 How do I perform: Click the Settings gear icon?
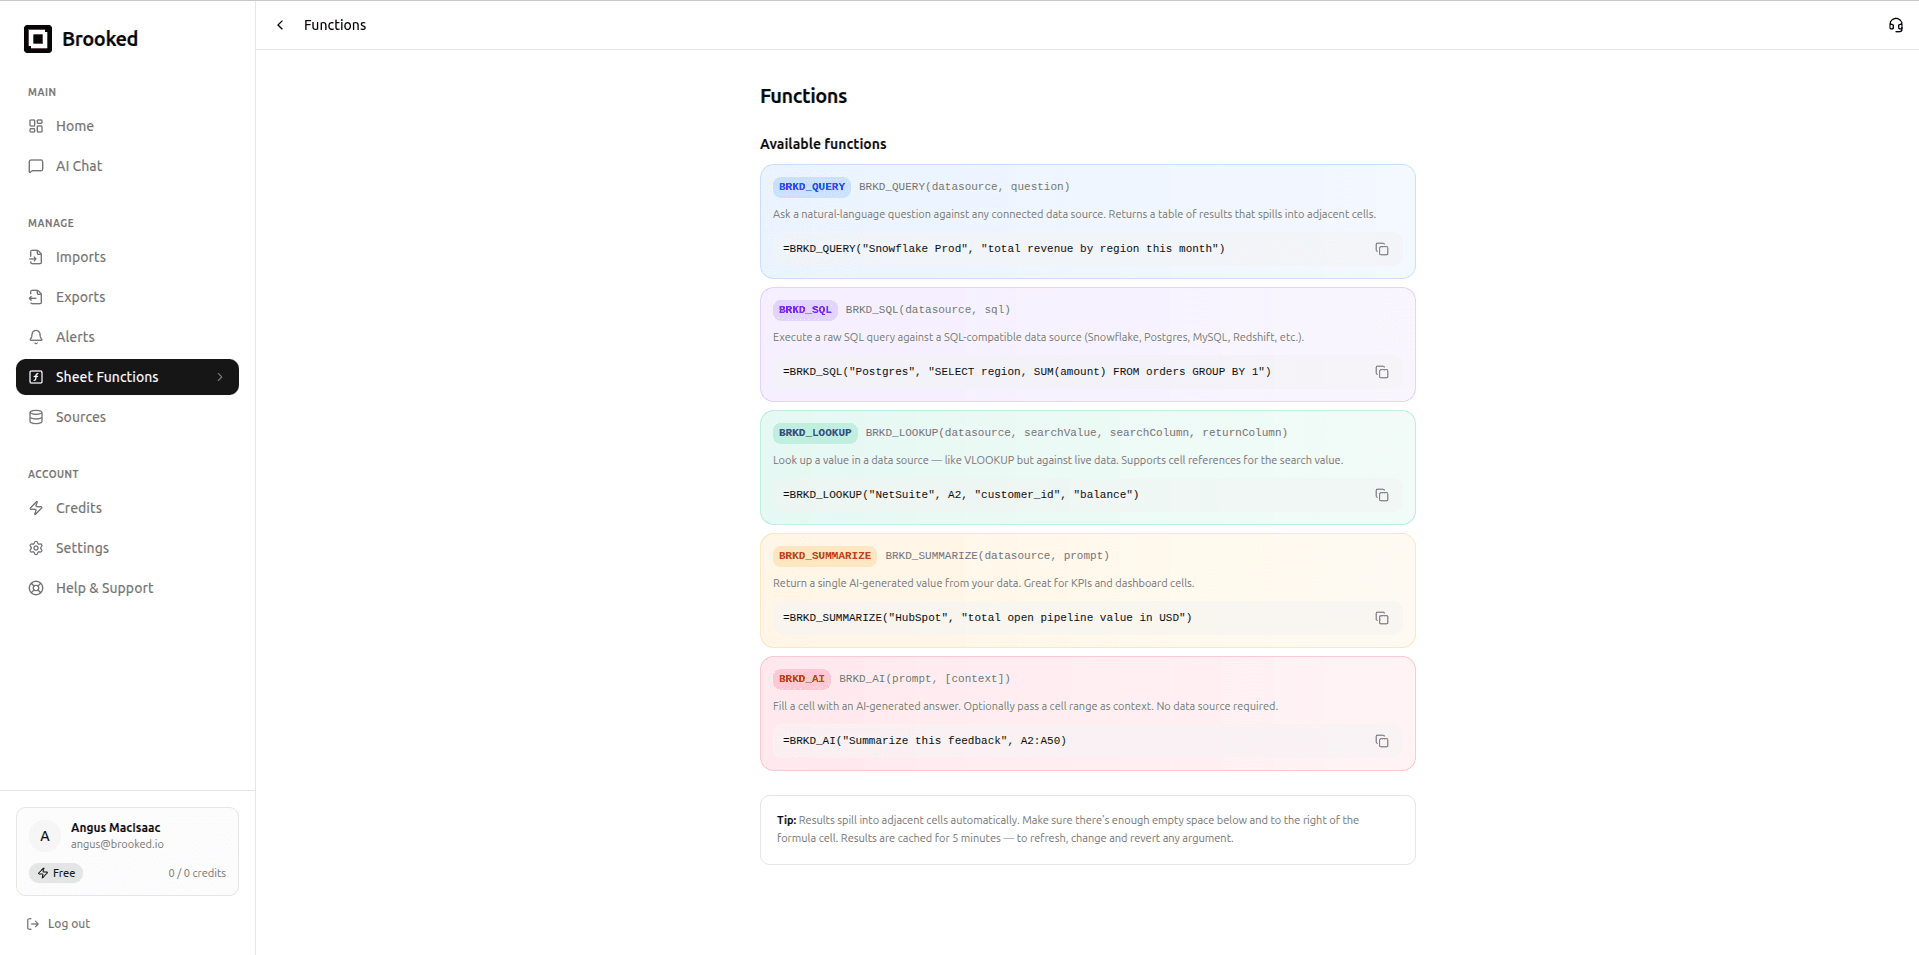(36, 548)
